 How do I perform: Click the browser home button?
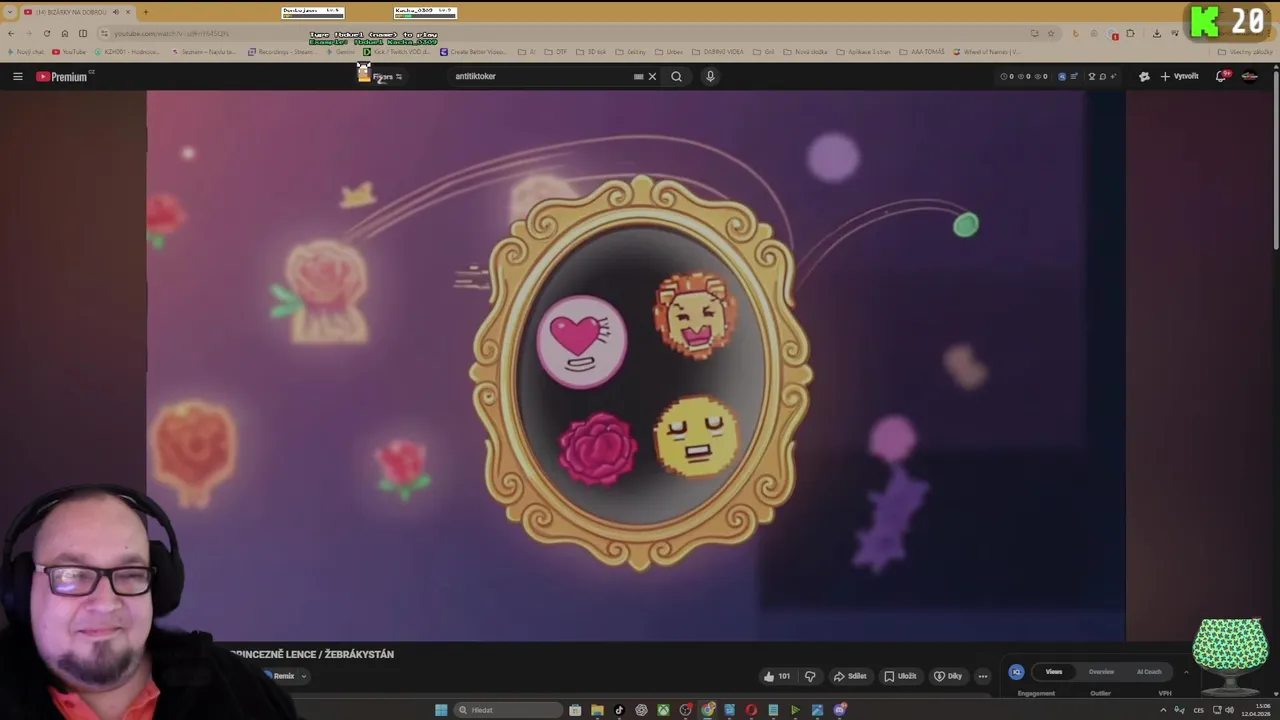(x=65, y=33)
